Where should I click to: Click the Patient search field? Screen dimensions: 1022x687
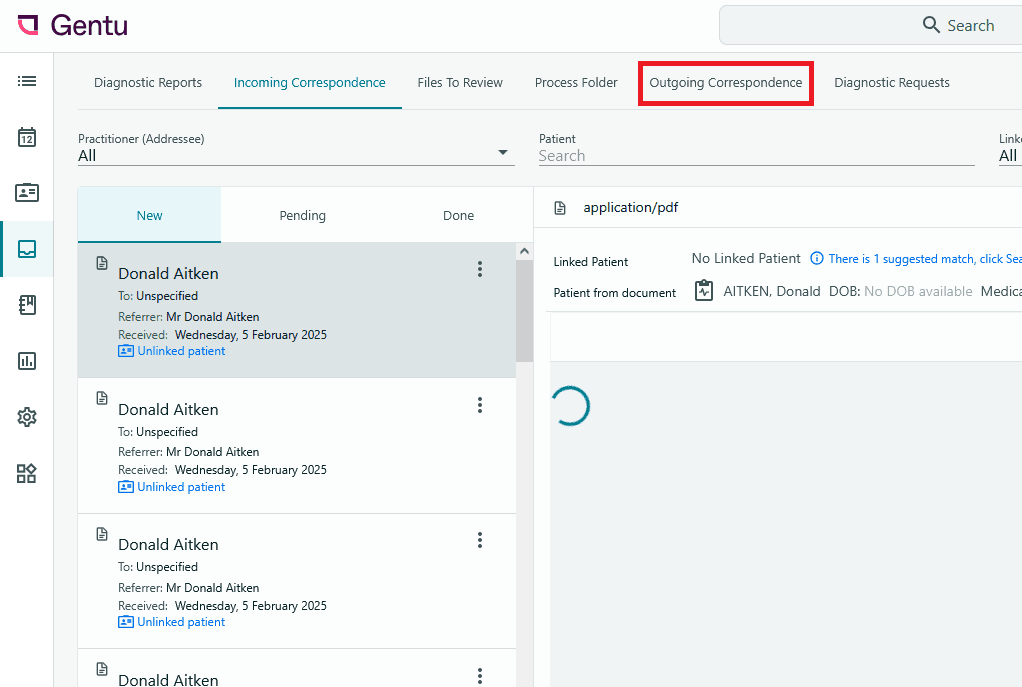point(756,156)
